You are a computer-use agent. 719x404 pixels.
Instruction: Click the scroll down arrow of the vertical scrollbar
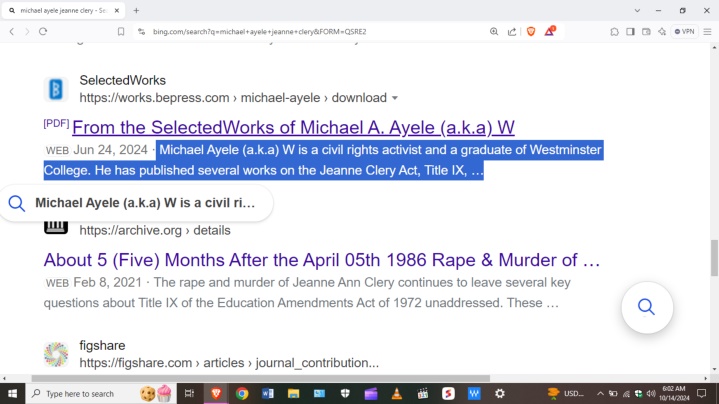714,369
